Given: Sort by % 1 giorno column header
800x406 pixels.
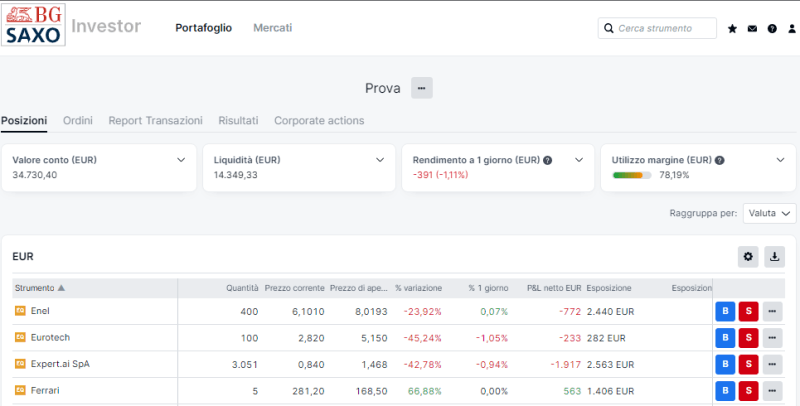Looking at the screenshot, I should click(488, 288).
